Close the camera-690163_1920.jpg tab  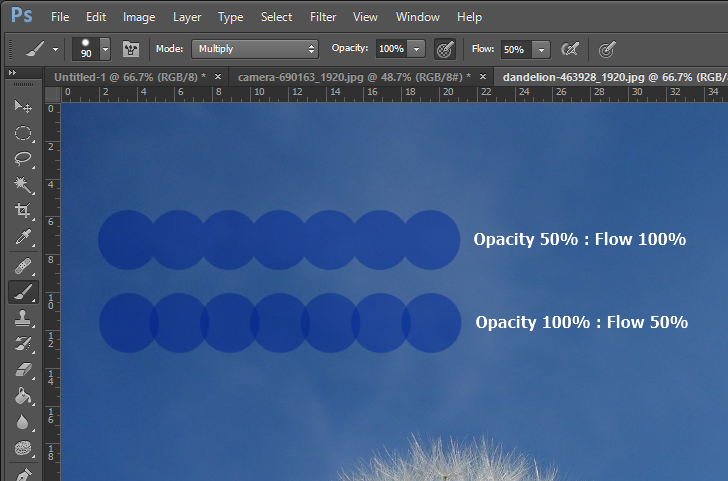pyautogui.click(x=483, y=77)
